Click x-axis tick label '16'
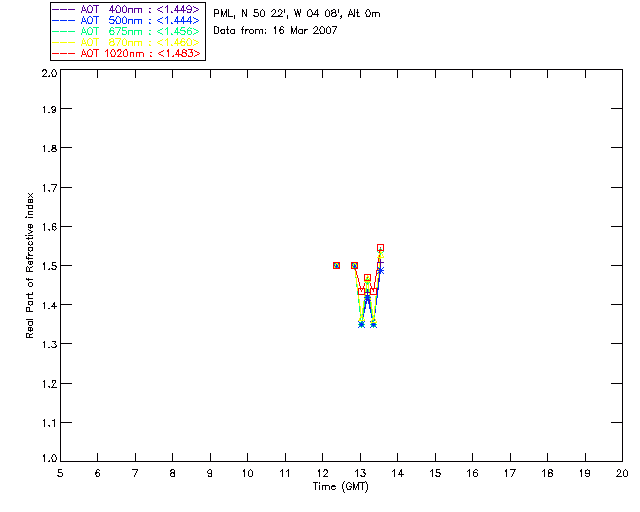The image size is (640, 512). click(473, 473)
